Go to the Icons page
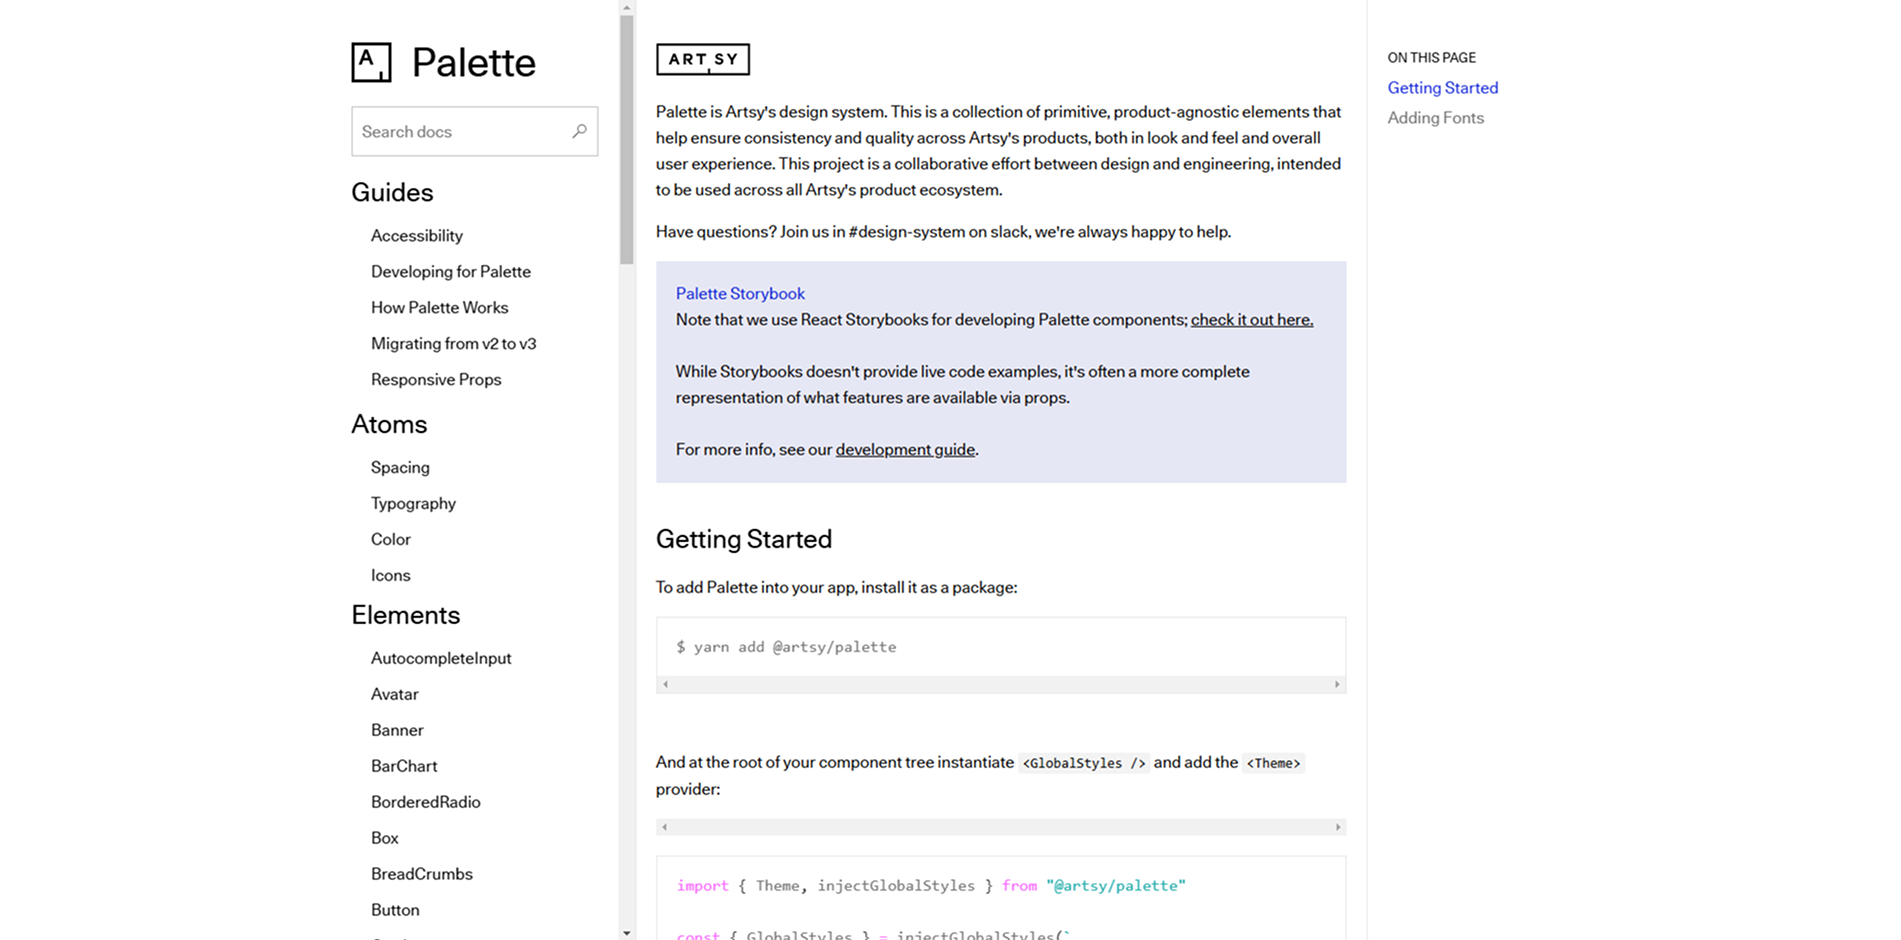This screenshot has height=940, width=1901. point(390,576)
